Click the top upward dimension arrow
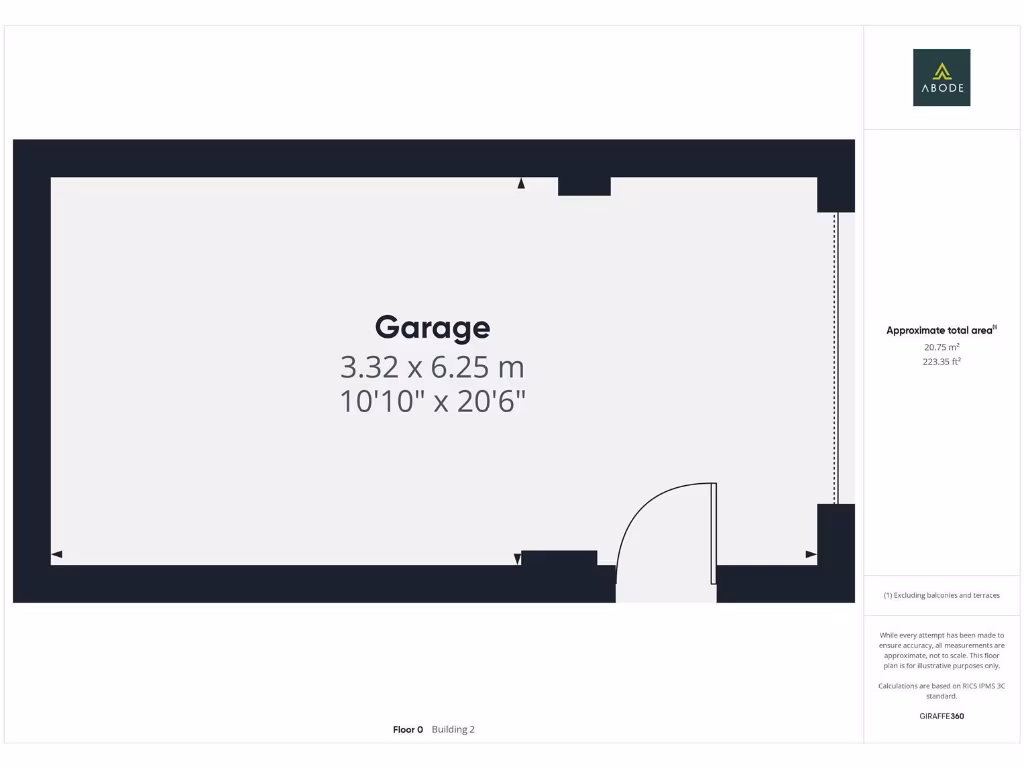The image size is (1024, 768). 521,184
